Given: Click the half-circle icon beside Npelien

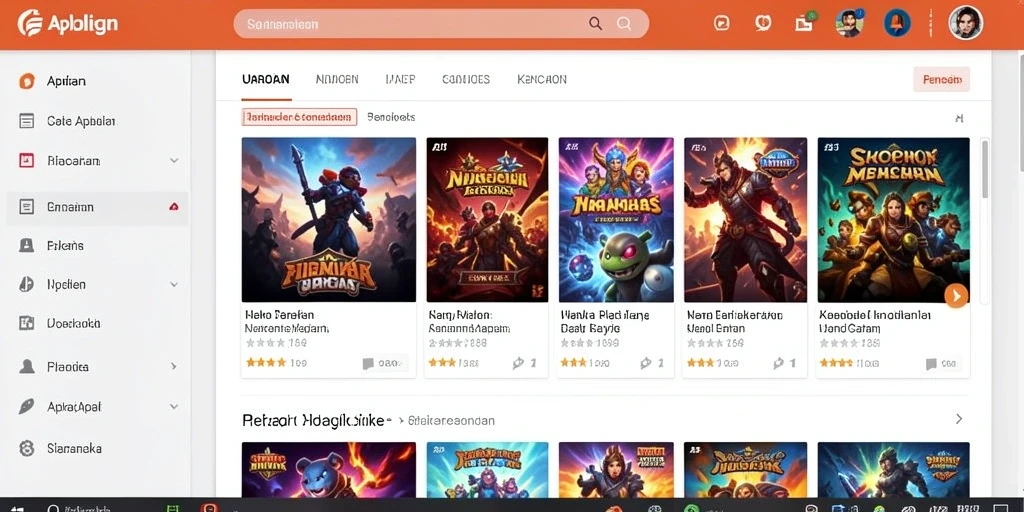Looking at the screenshot, I should pos(26,285).
